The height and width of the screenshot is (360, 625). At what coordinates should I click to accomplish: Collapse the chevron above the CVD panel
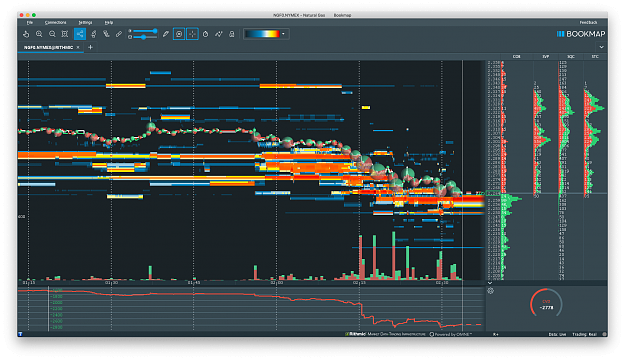pos(490,283)
